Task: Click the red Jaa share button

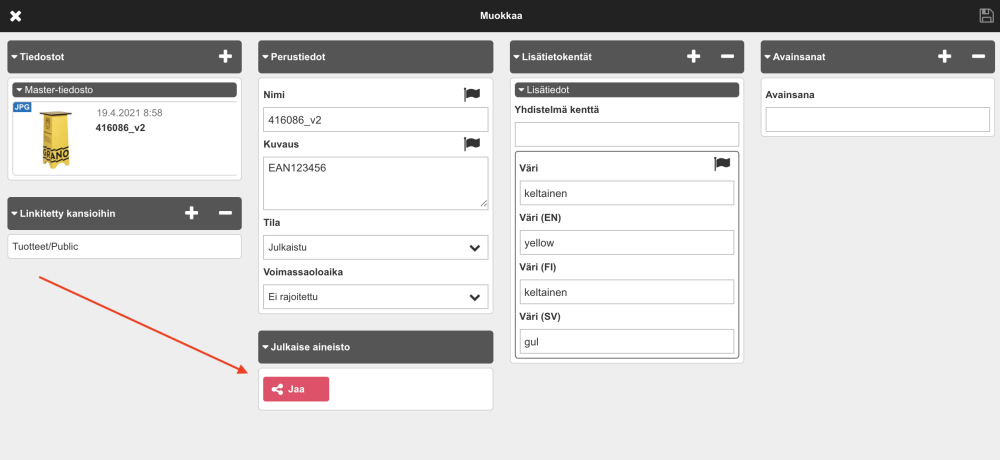Action: [x=296, y=389]
